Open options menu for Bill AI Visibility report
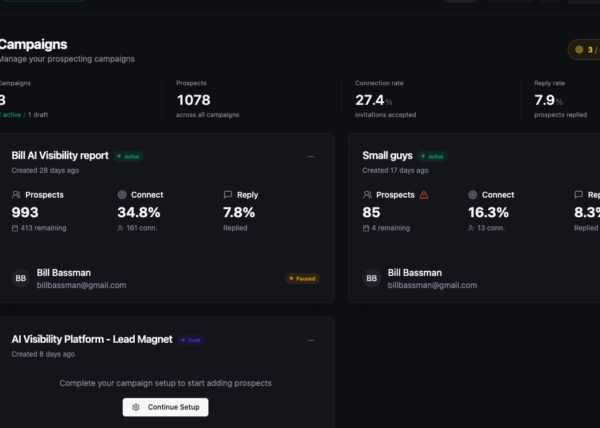600x428 pixels. [x=311, y=156]
